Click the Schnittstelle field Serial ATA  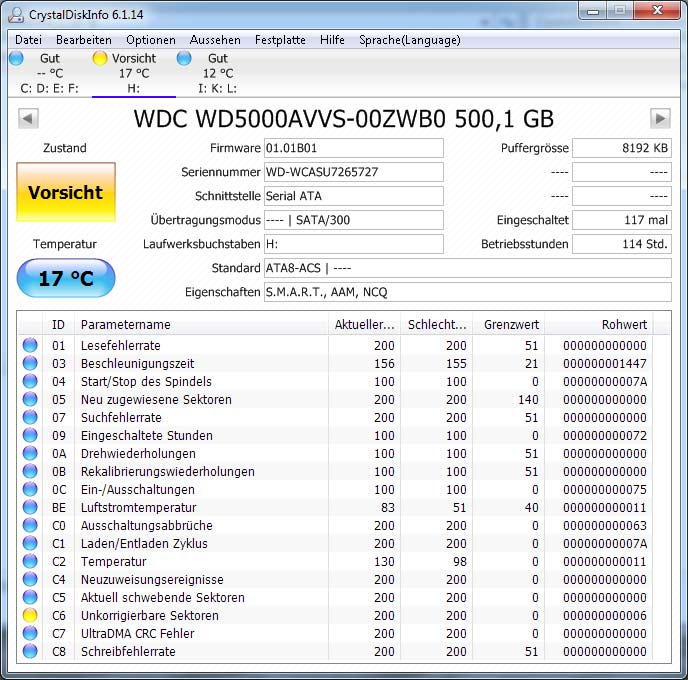[354, 196]
